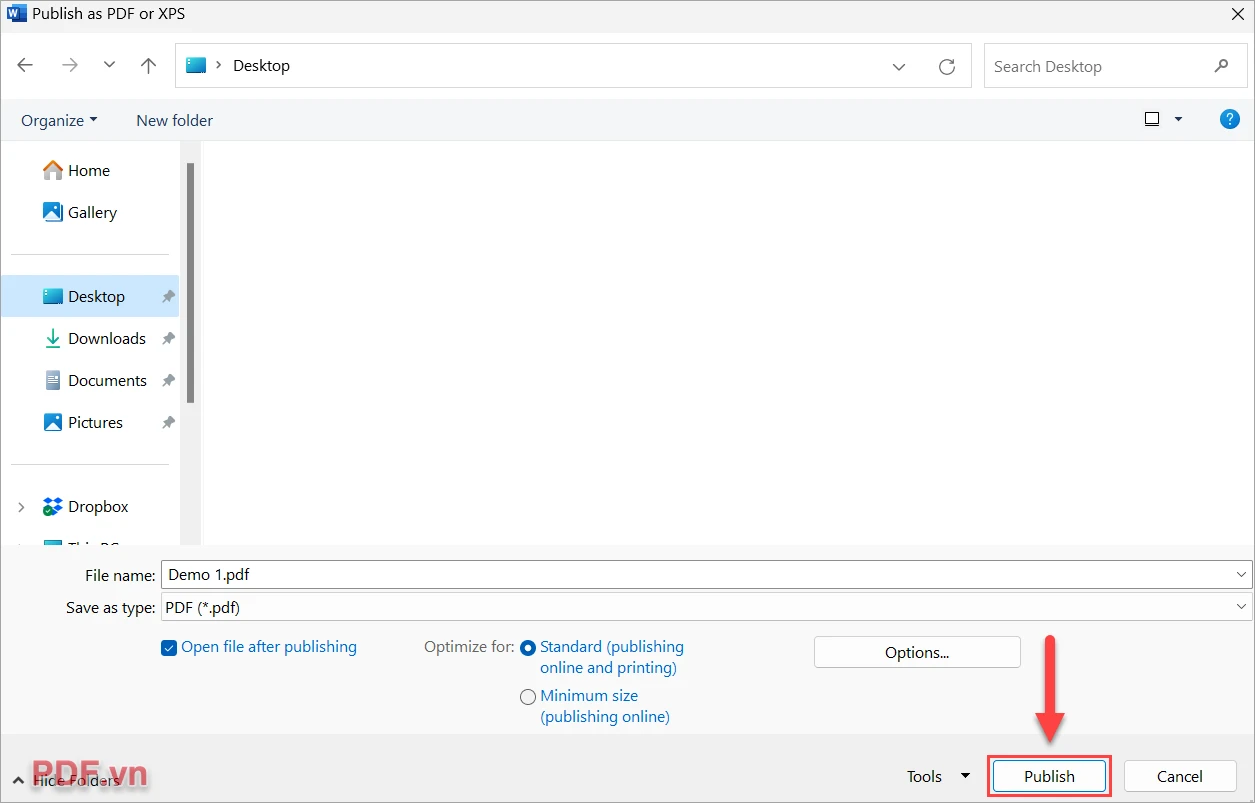Open the recent locations chevron

110,66
